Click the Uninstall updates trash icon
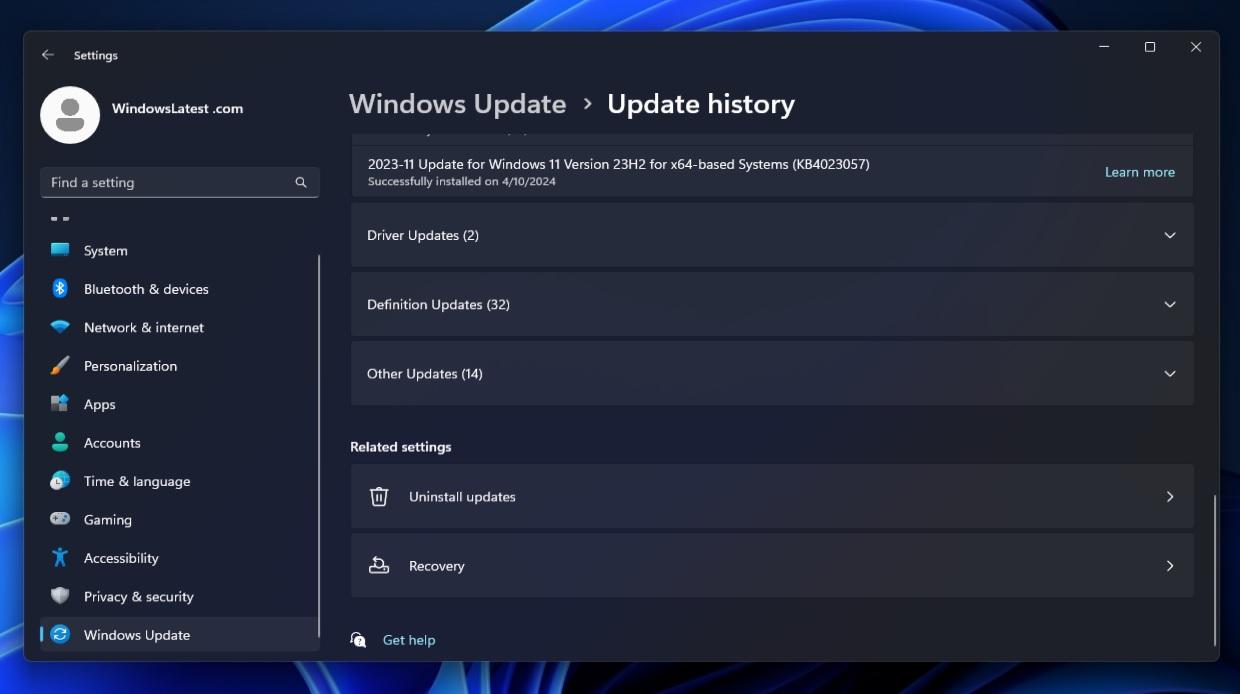This screenshot has width=1240, height=694. pyautogui.click(x=379, y=496)
